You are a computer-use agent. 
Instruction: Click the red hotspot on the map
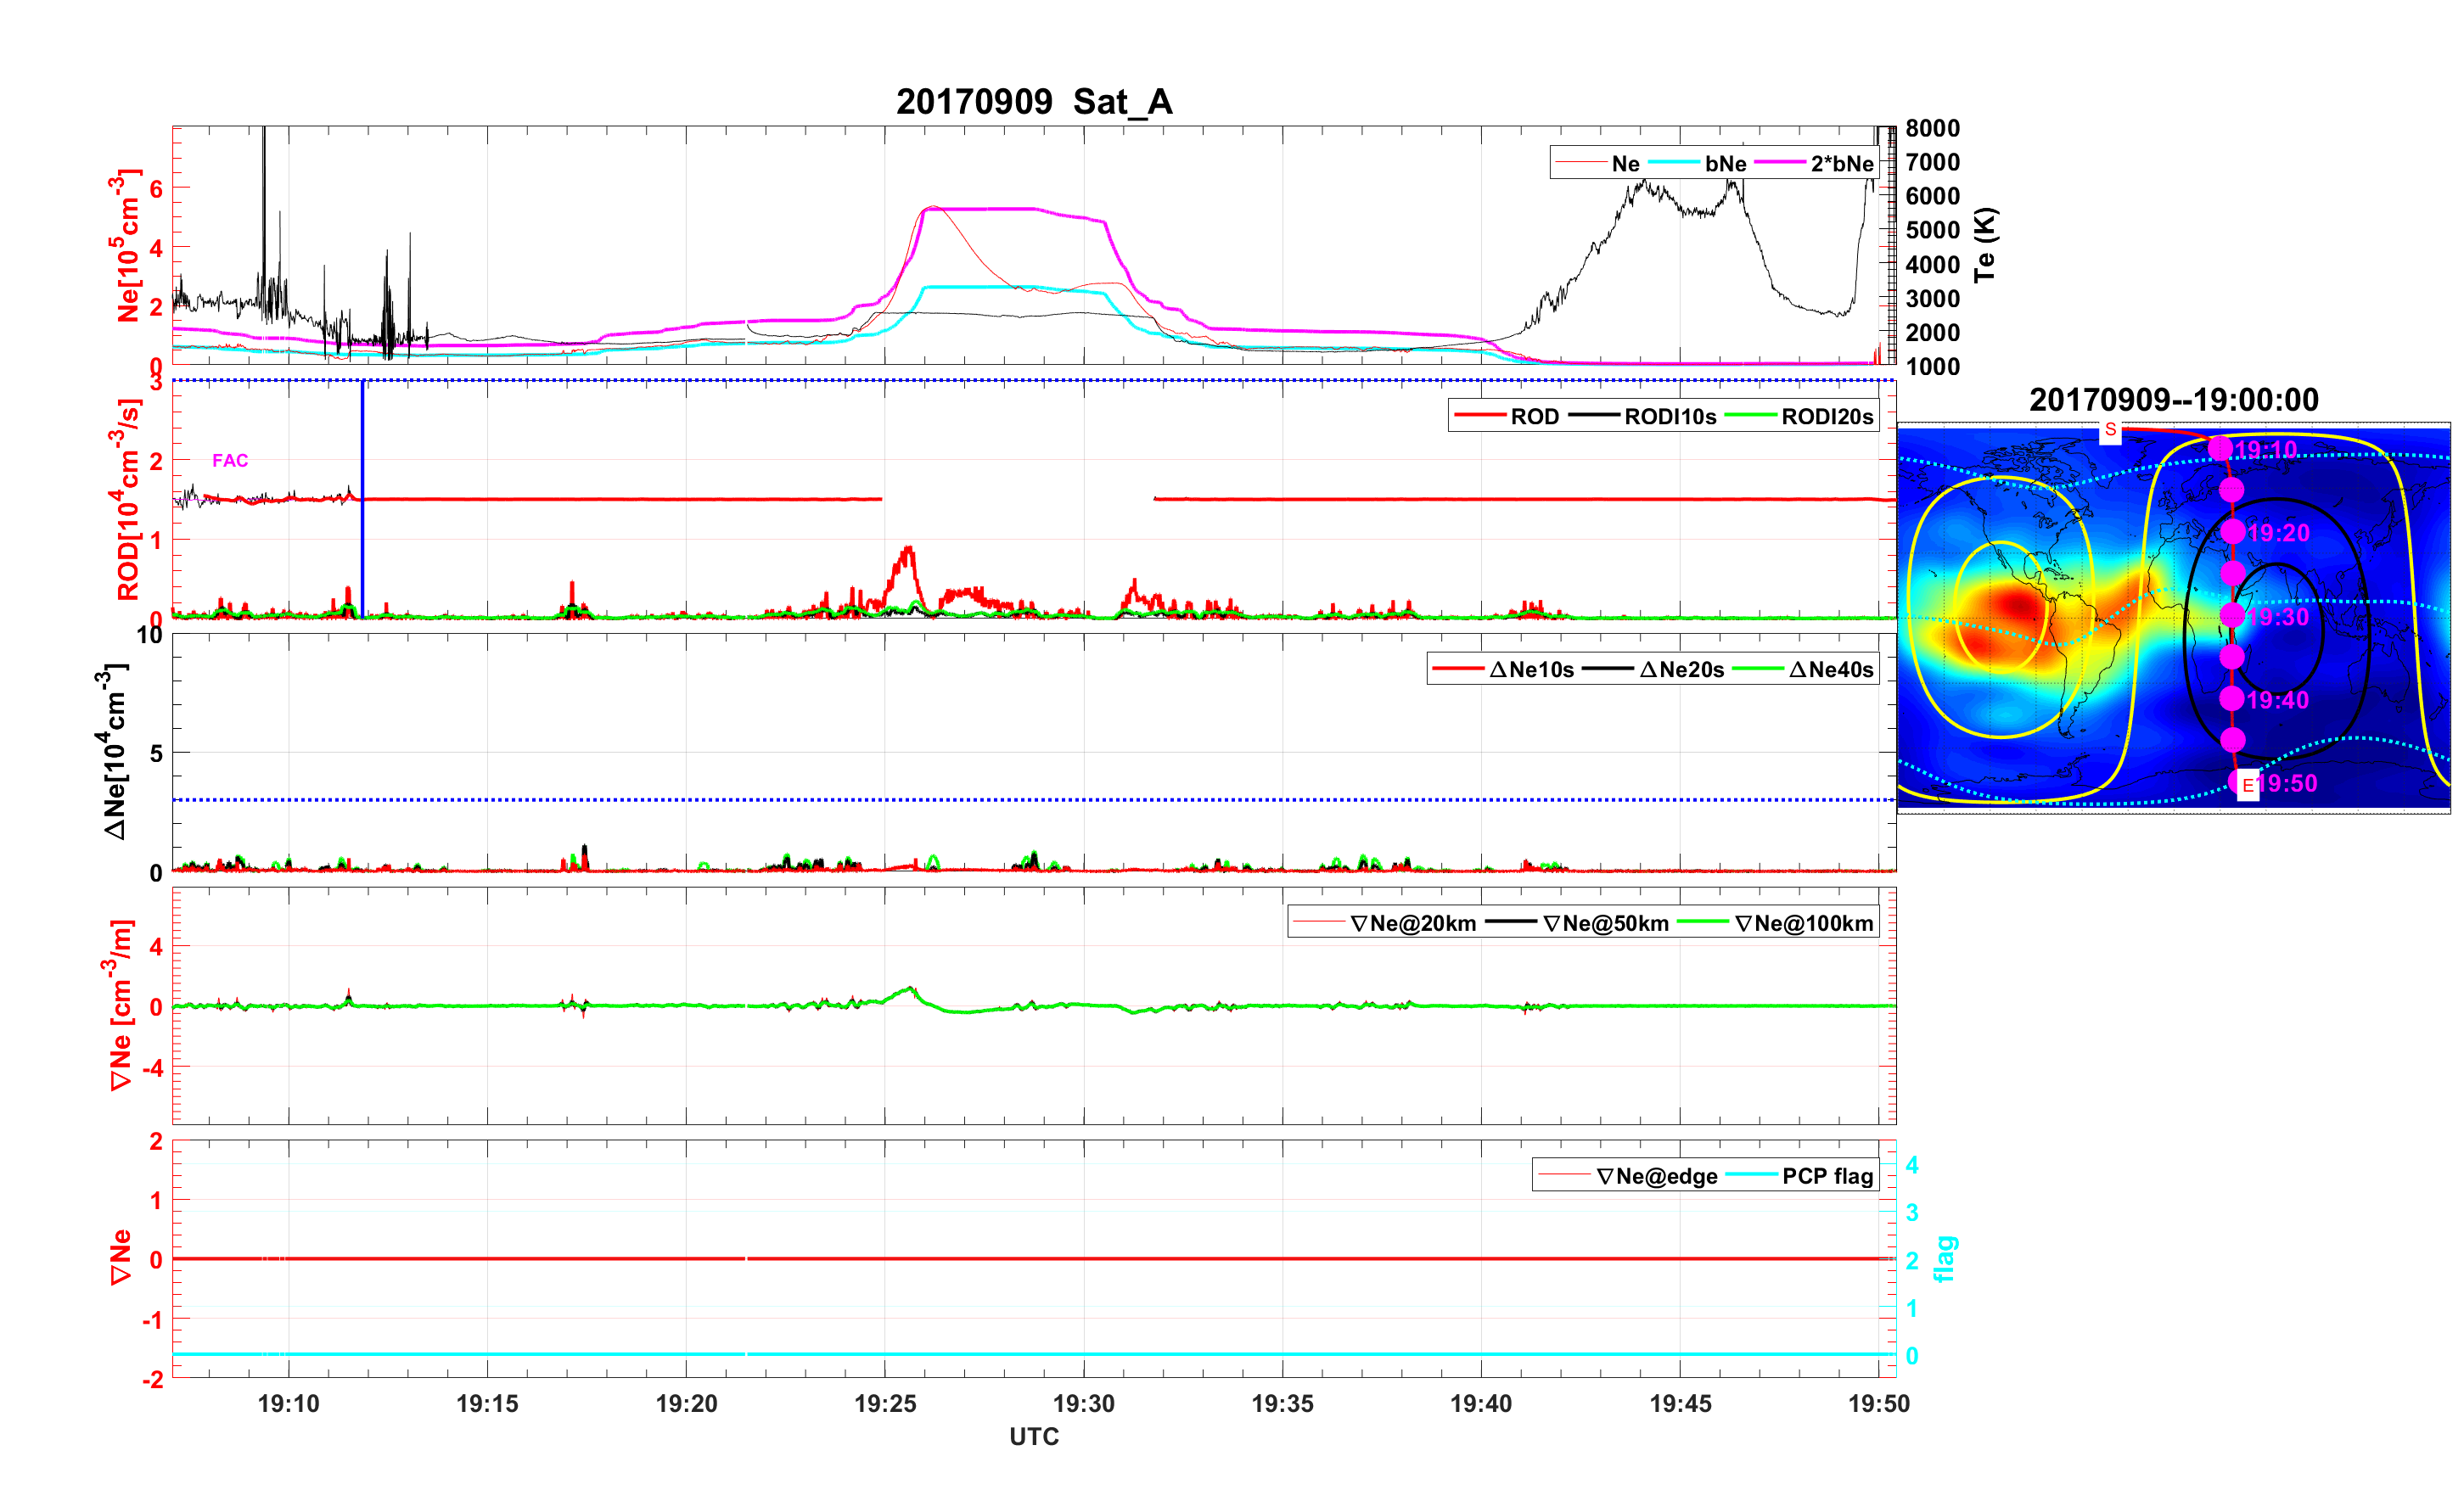coord(2018,605)
